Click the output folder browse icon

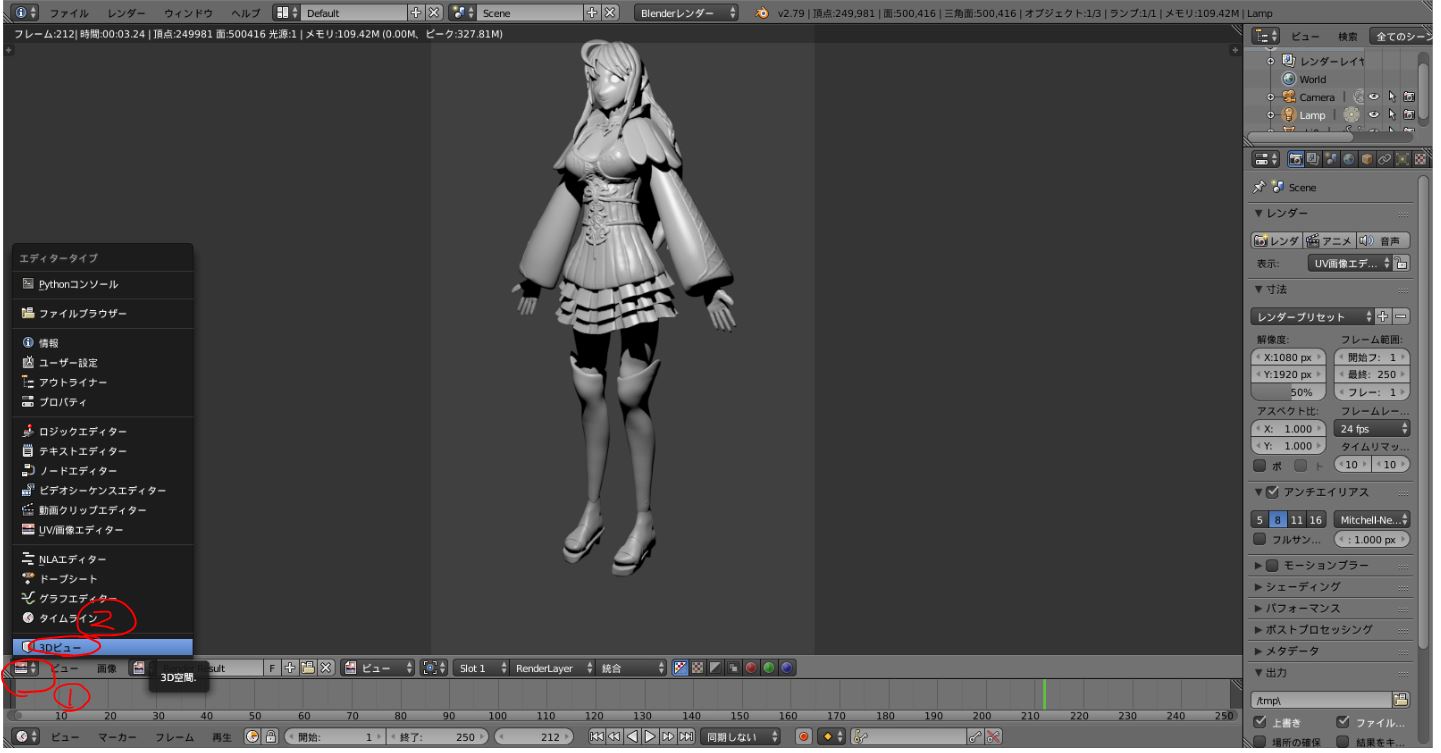(1400, 700)
